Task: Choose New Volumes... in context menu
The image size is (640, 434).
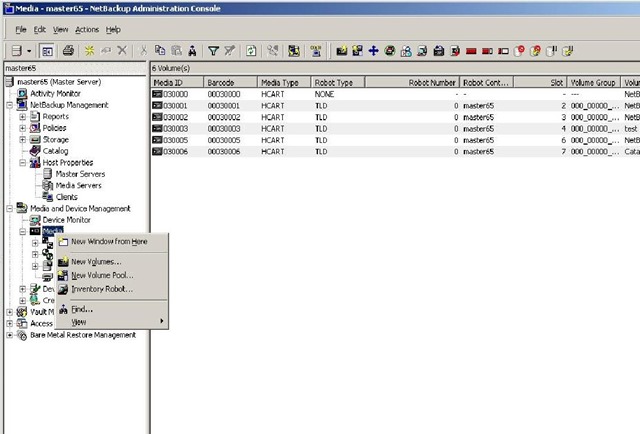Action: click(x=111, y=262)
